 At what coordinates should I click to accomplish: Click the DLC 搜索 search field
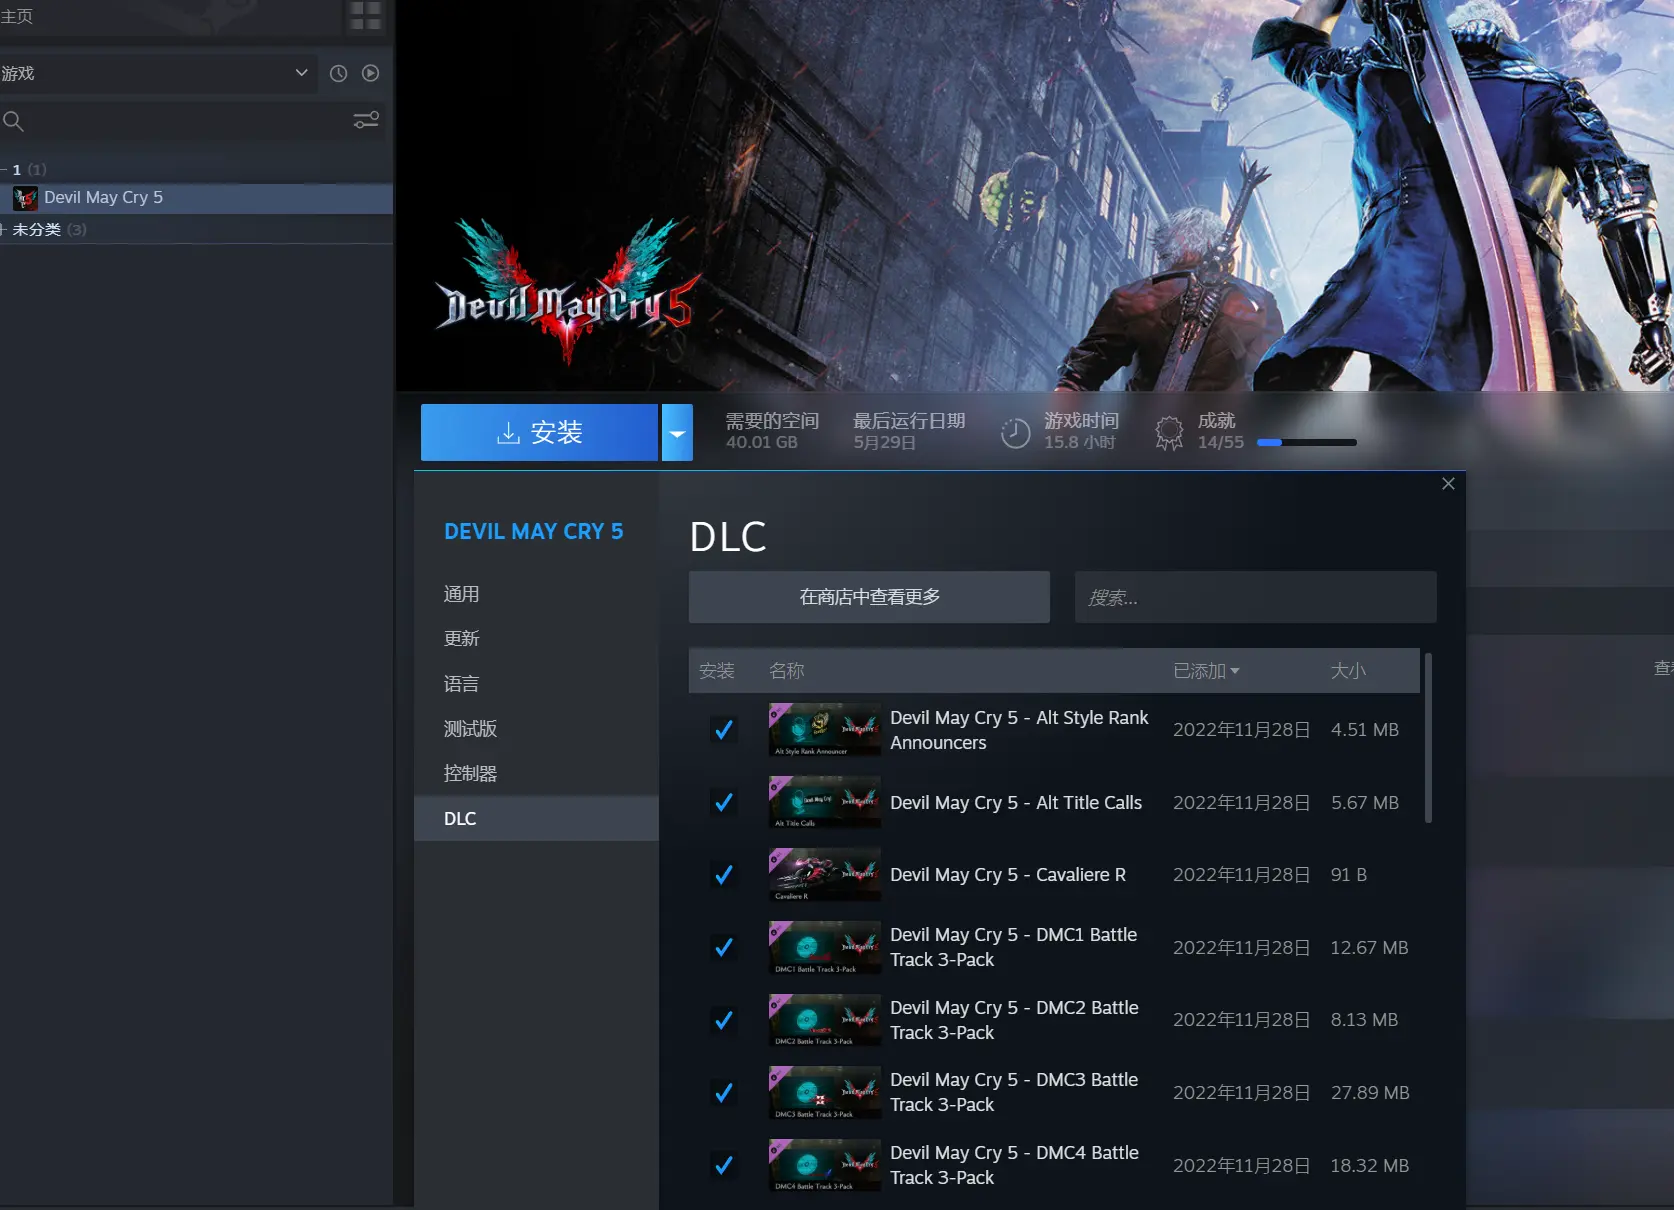1255,597
